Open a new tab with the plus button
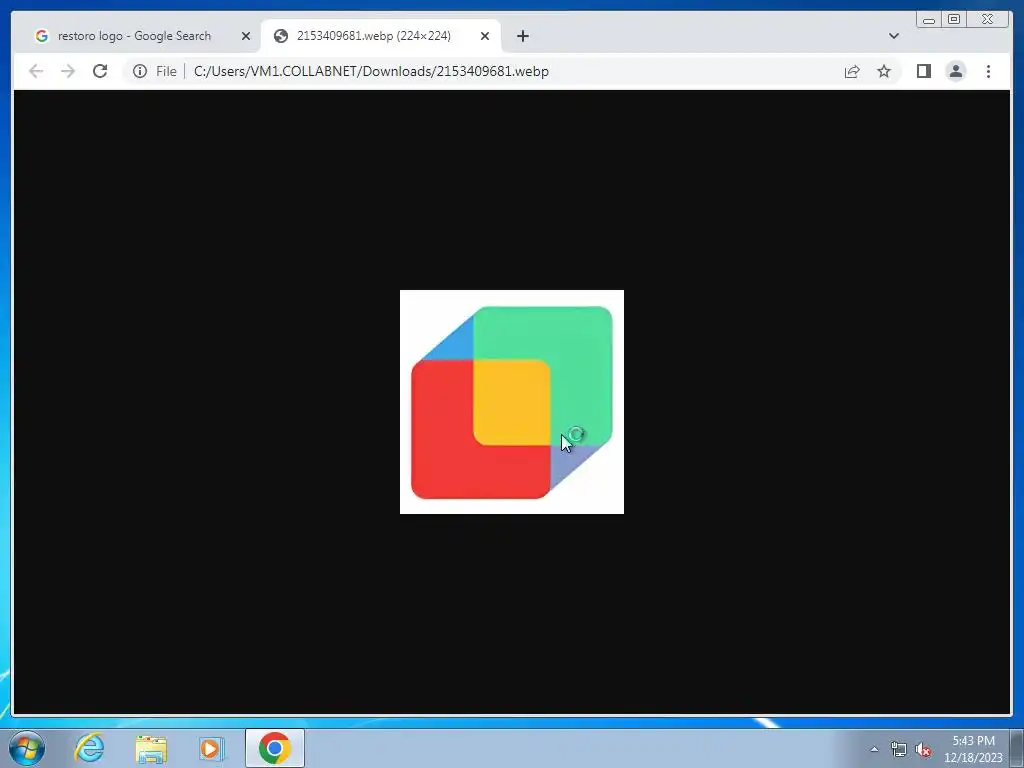Viewport: 1024px width, 768px height. click(522, 36)
